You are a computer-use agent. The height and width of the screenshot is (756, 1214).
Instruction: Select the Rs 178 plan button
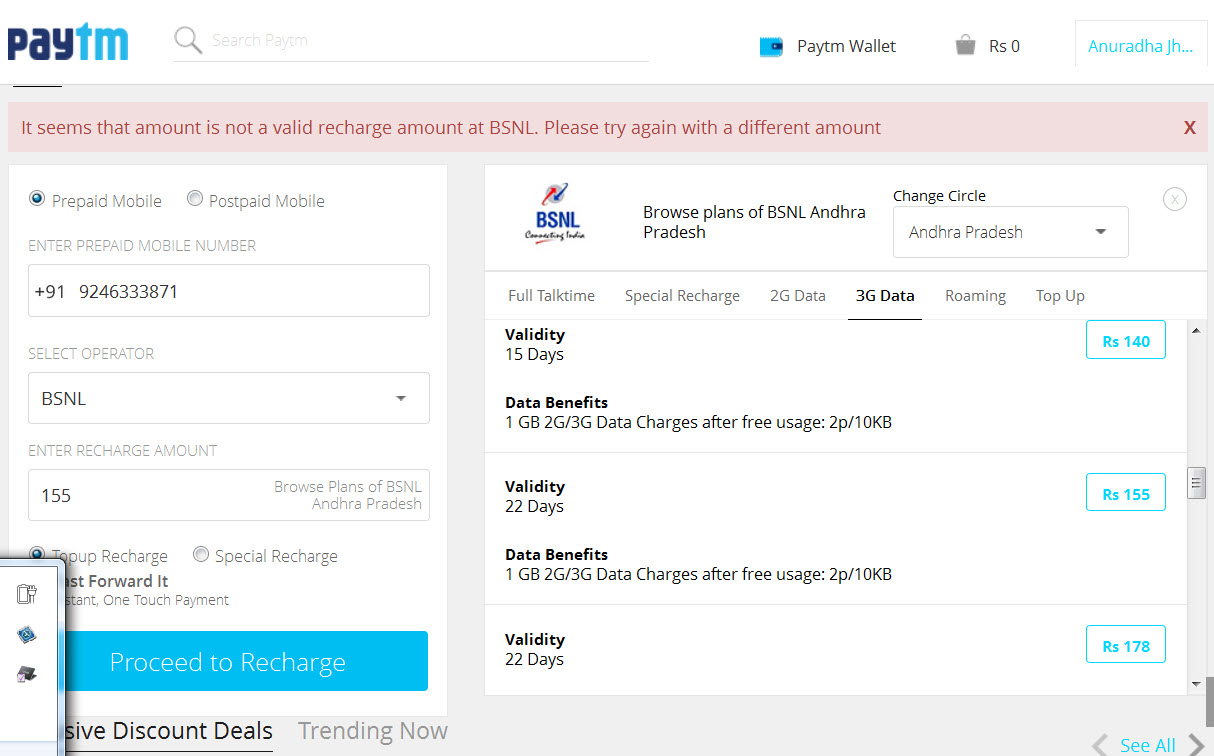tap(1125, 646)
